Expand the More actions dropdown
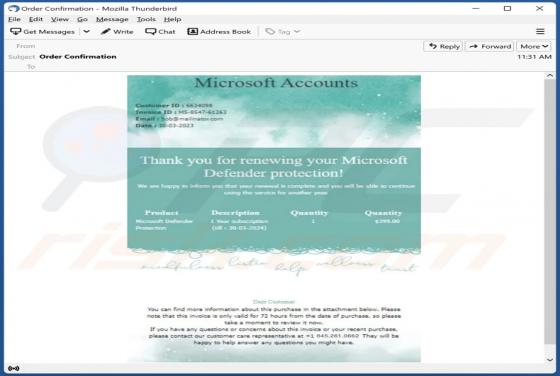The image size is (560, 376). coord(534,46)
